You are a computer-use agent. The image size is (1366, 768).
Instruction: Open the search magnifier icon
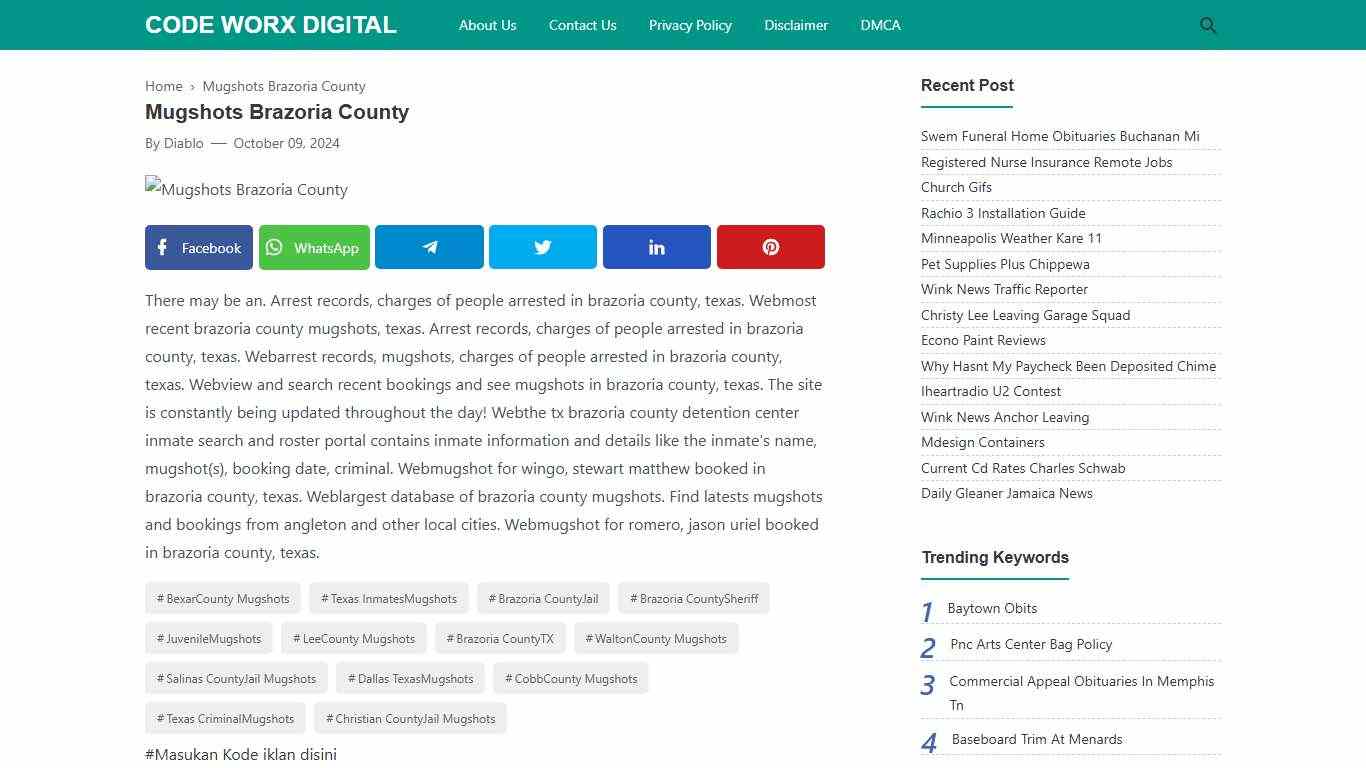coord(1208,25)
